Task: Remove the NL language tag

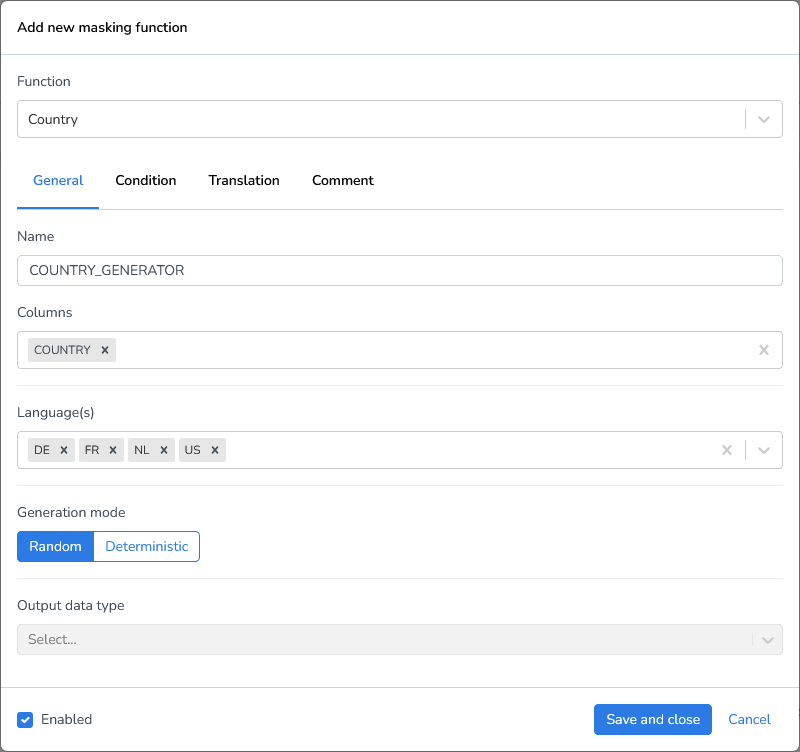Action: point(164,450)
